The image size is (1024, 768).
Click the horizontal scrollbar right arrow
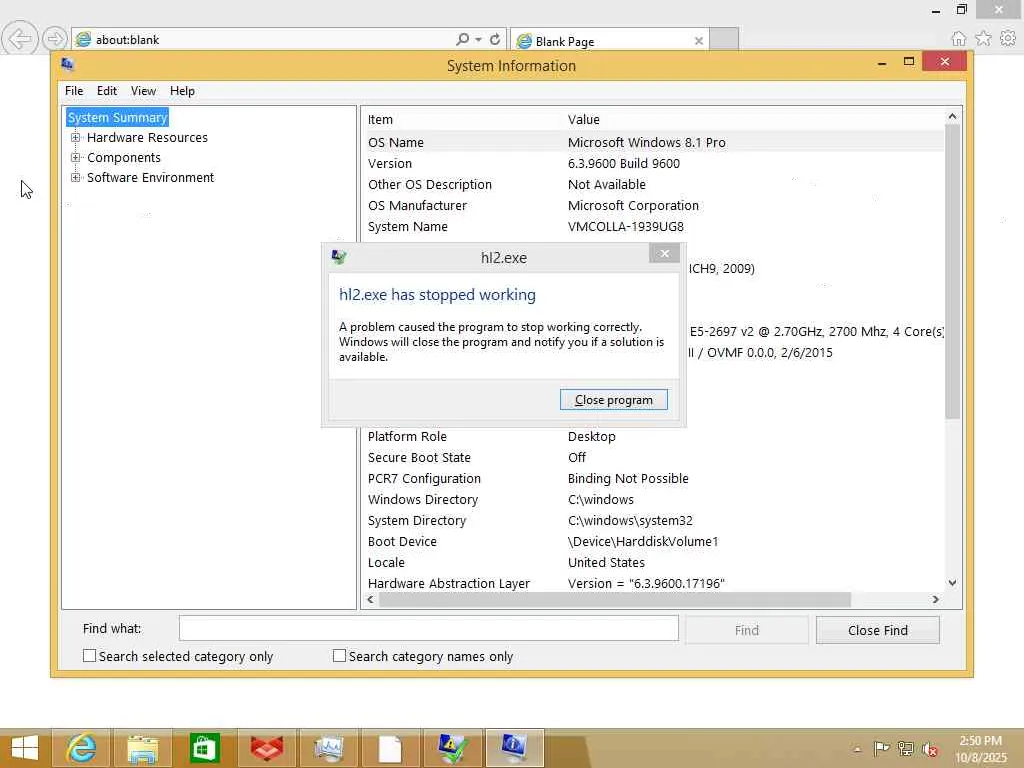pos(935,600)
